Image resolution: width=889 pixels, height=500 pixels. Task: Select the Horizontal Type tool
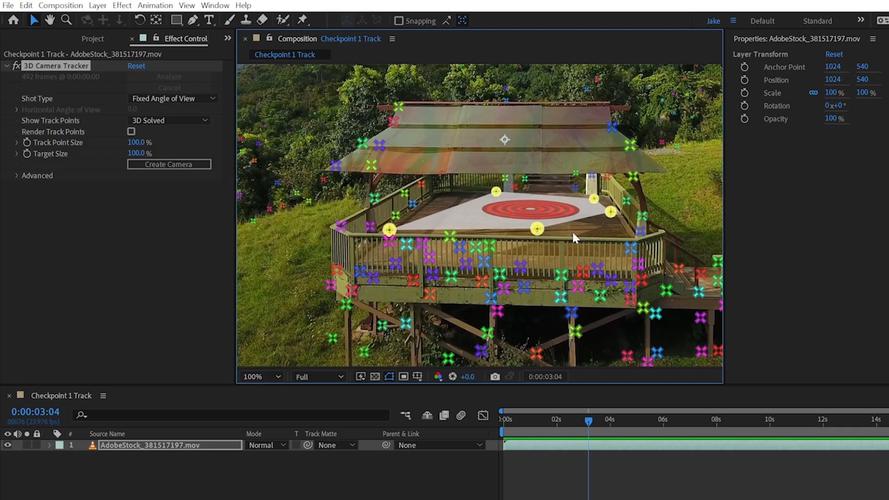(x=209, y=20)
